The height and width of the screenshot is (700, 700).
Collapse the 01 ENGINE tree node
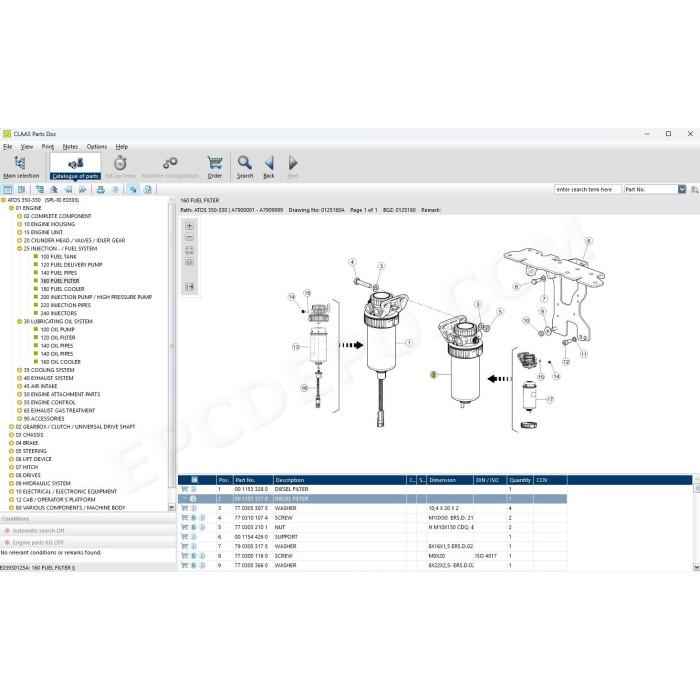pos(12,208)
